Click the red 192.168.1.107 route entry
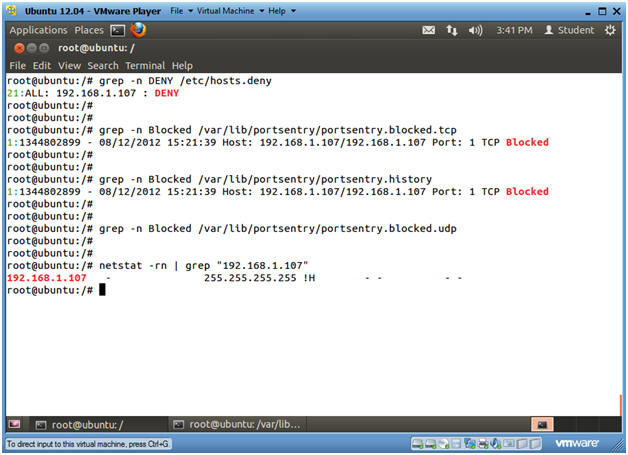The image size is (628, 455). click(46, 278)
